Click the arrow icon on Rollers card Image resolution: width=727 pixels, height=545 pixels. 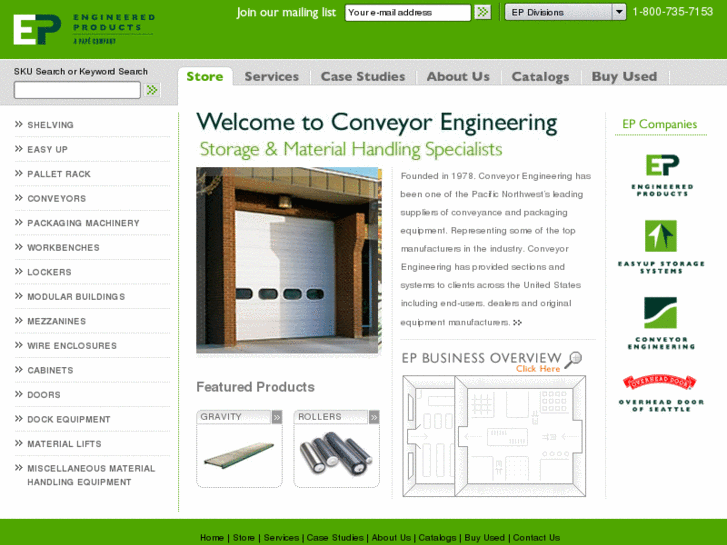(x=374, y=417)
